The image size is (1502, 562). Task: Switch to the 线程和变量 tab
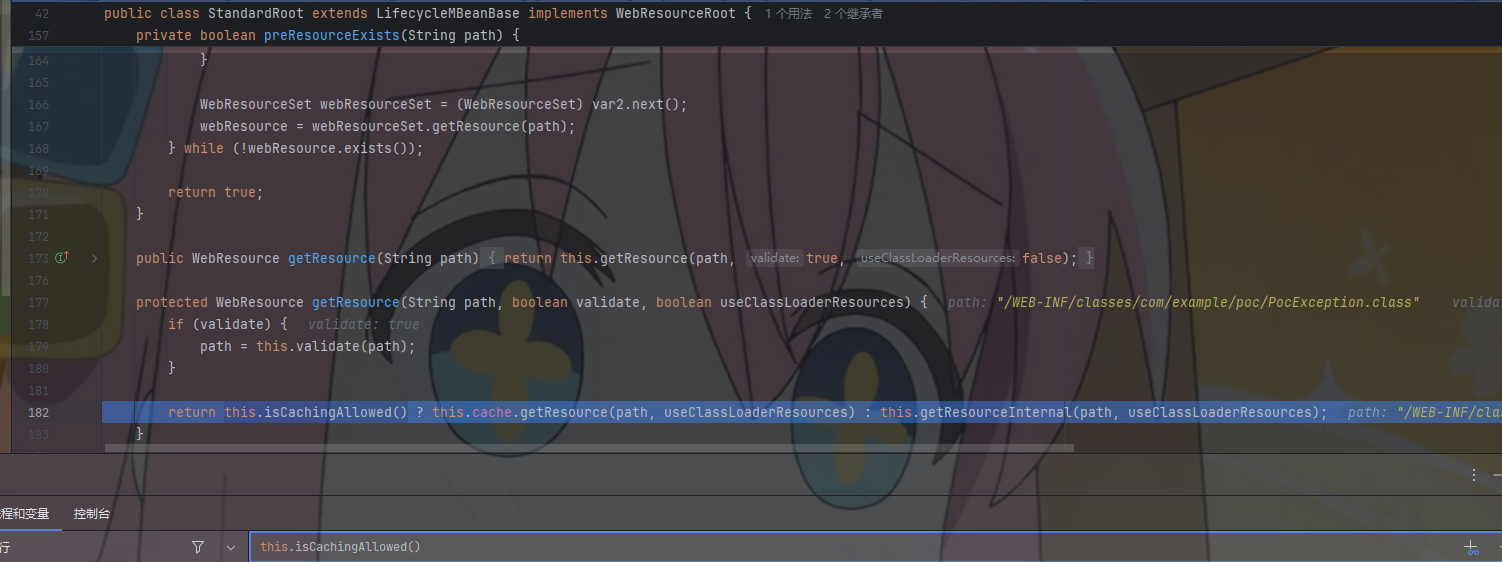[24, 514]
